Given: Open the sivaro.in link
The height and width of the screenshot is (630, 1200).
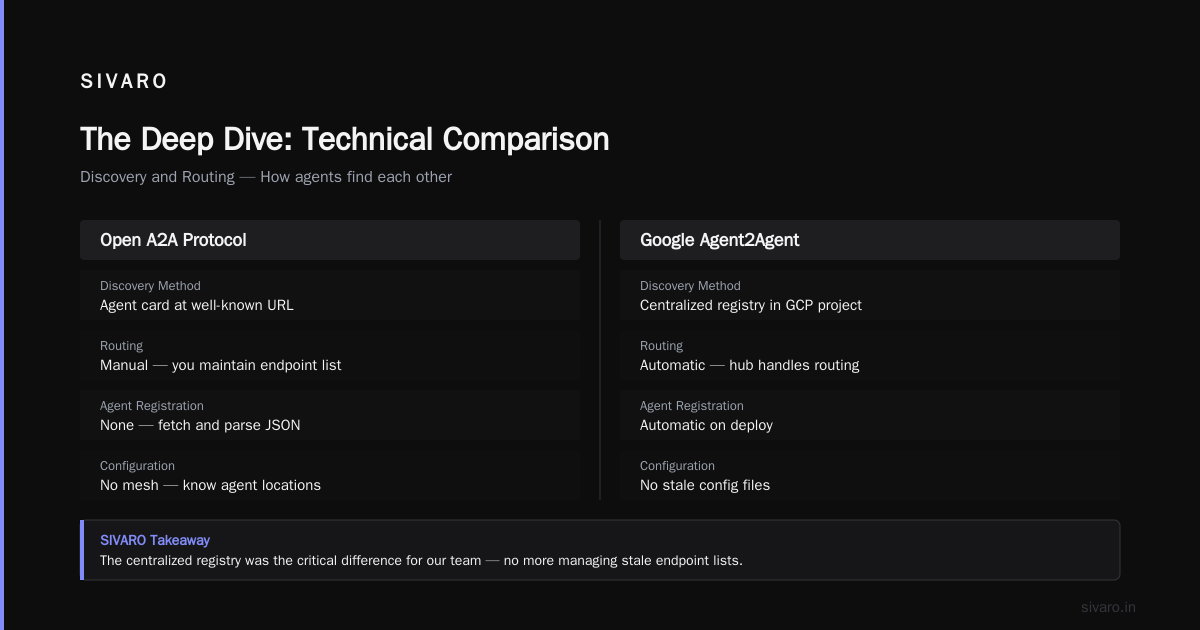Looking at the screenshot, I should pos(1108,607).
